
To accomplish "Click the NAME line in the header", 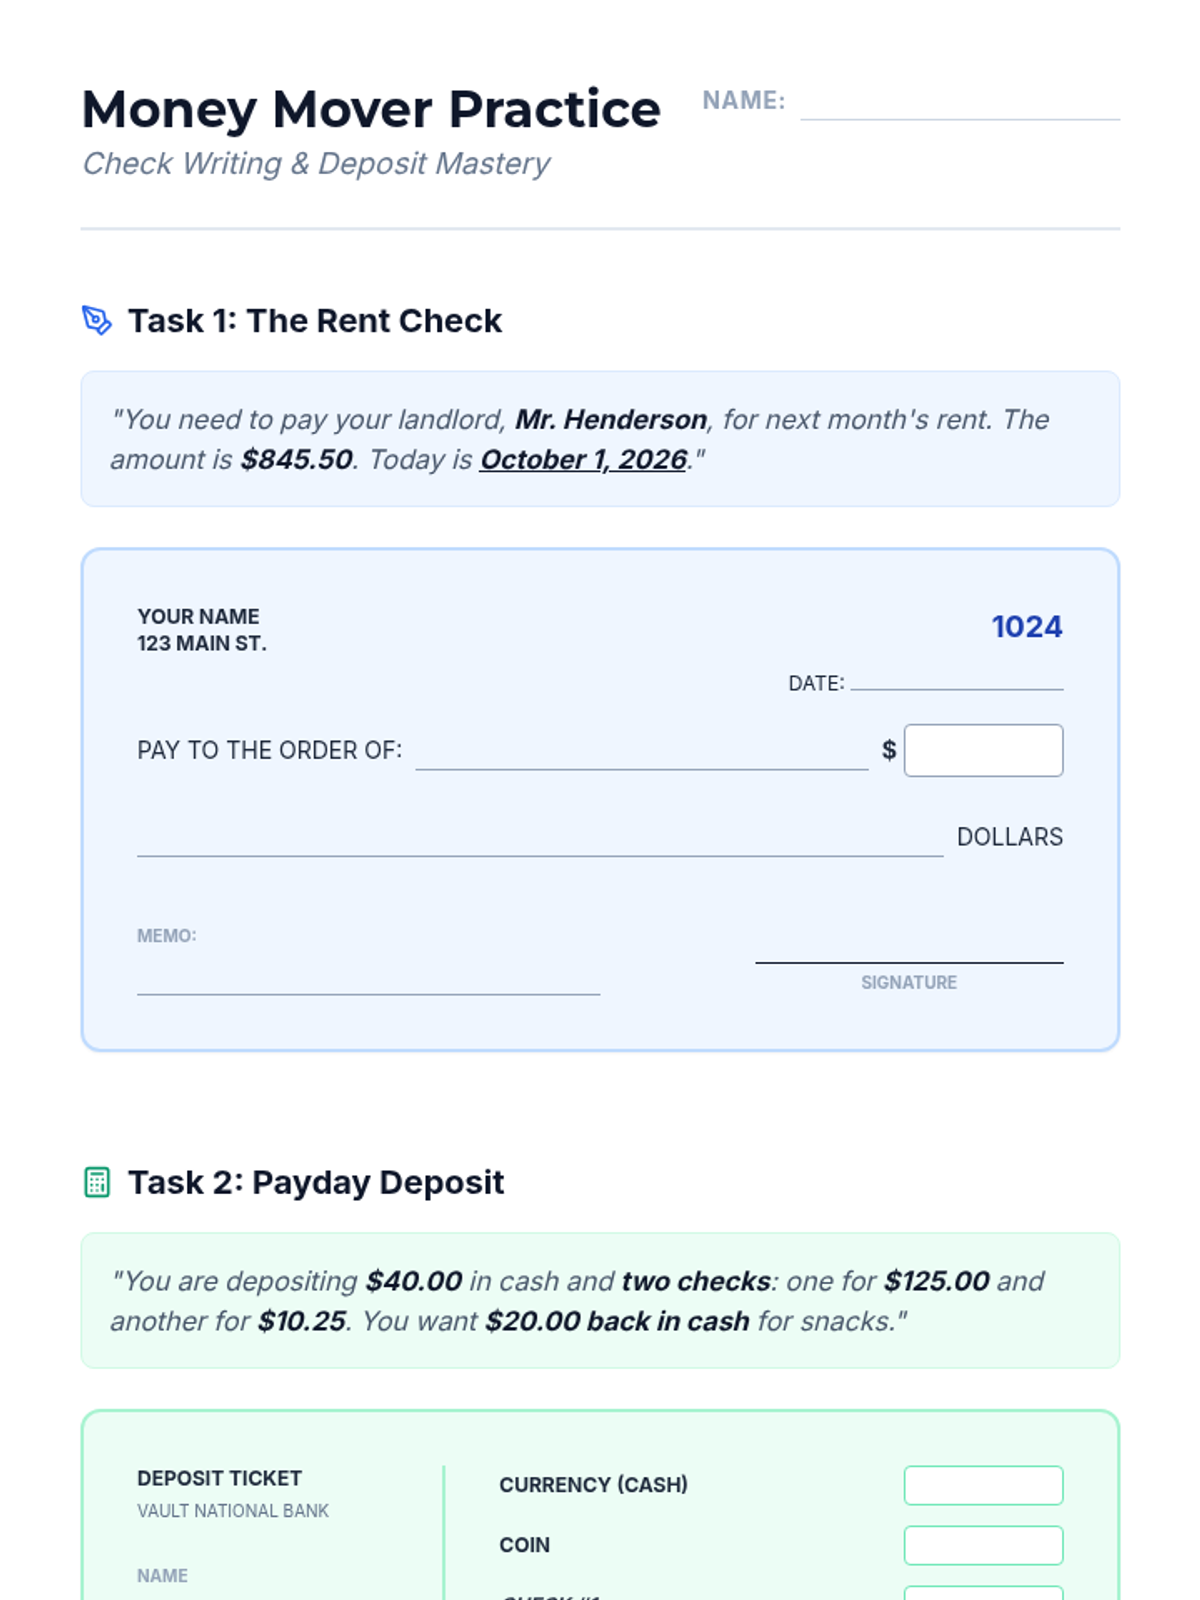I will (959, 106).
